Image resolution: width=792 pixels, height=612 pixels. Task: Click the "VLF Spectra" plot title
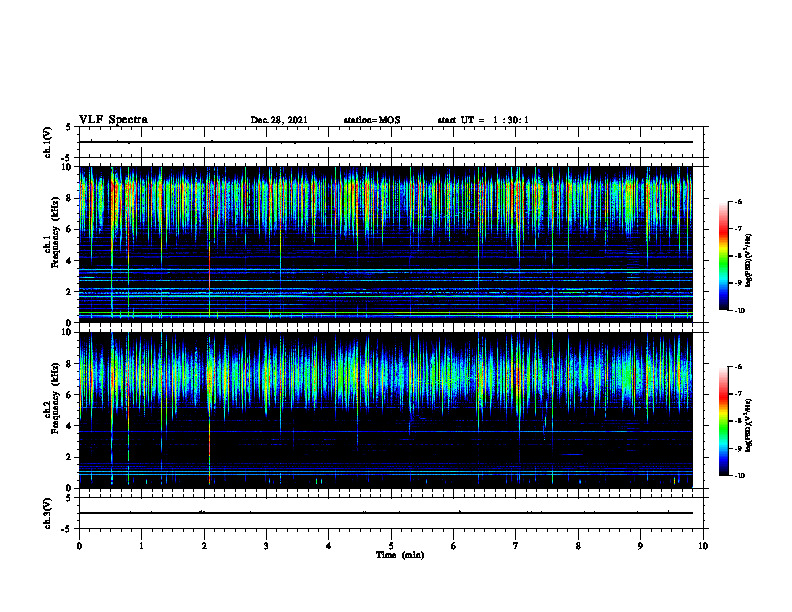113,120
